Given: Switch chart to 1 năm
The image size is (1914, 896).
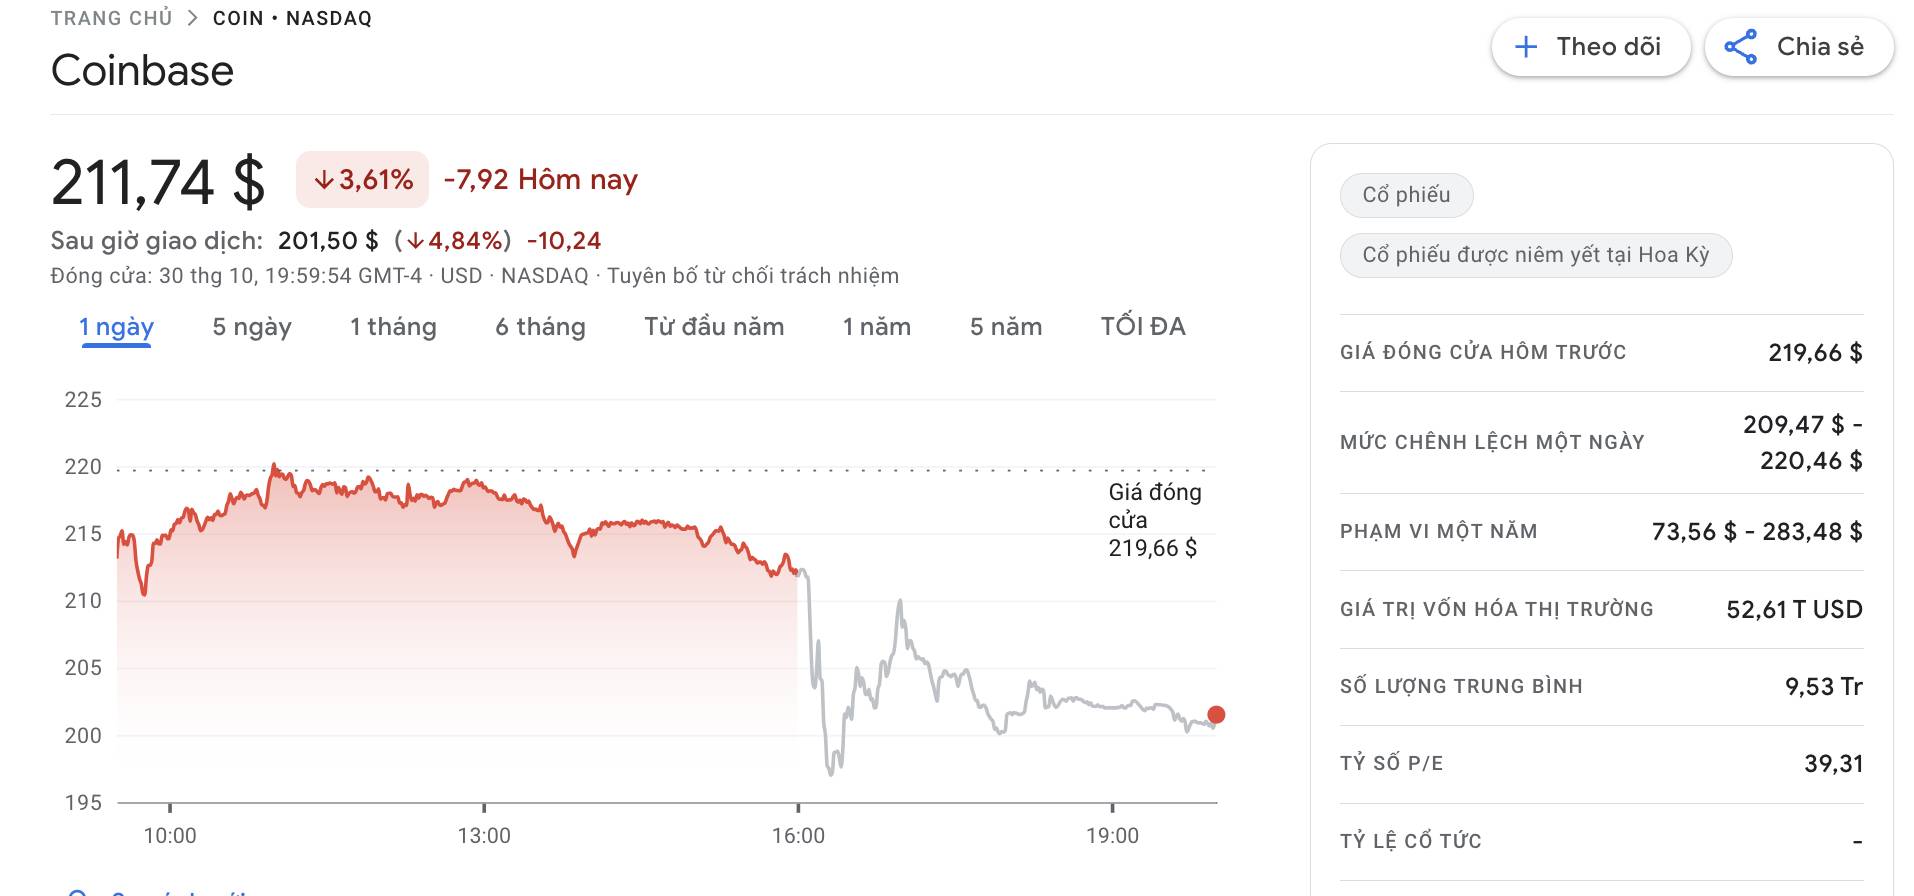Looking at the screenshot, I should click(x=877, y=327).
